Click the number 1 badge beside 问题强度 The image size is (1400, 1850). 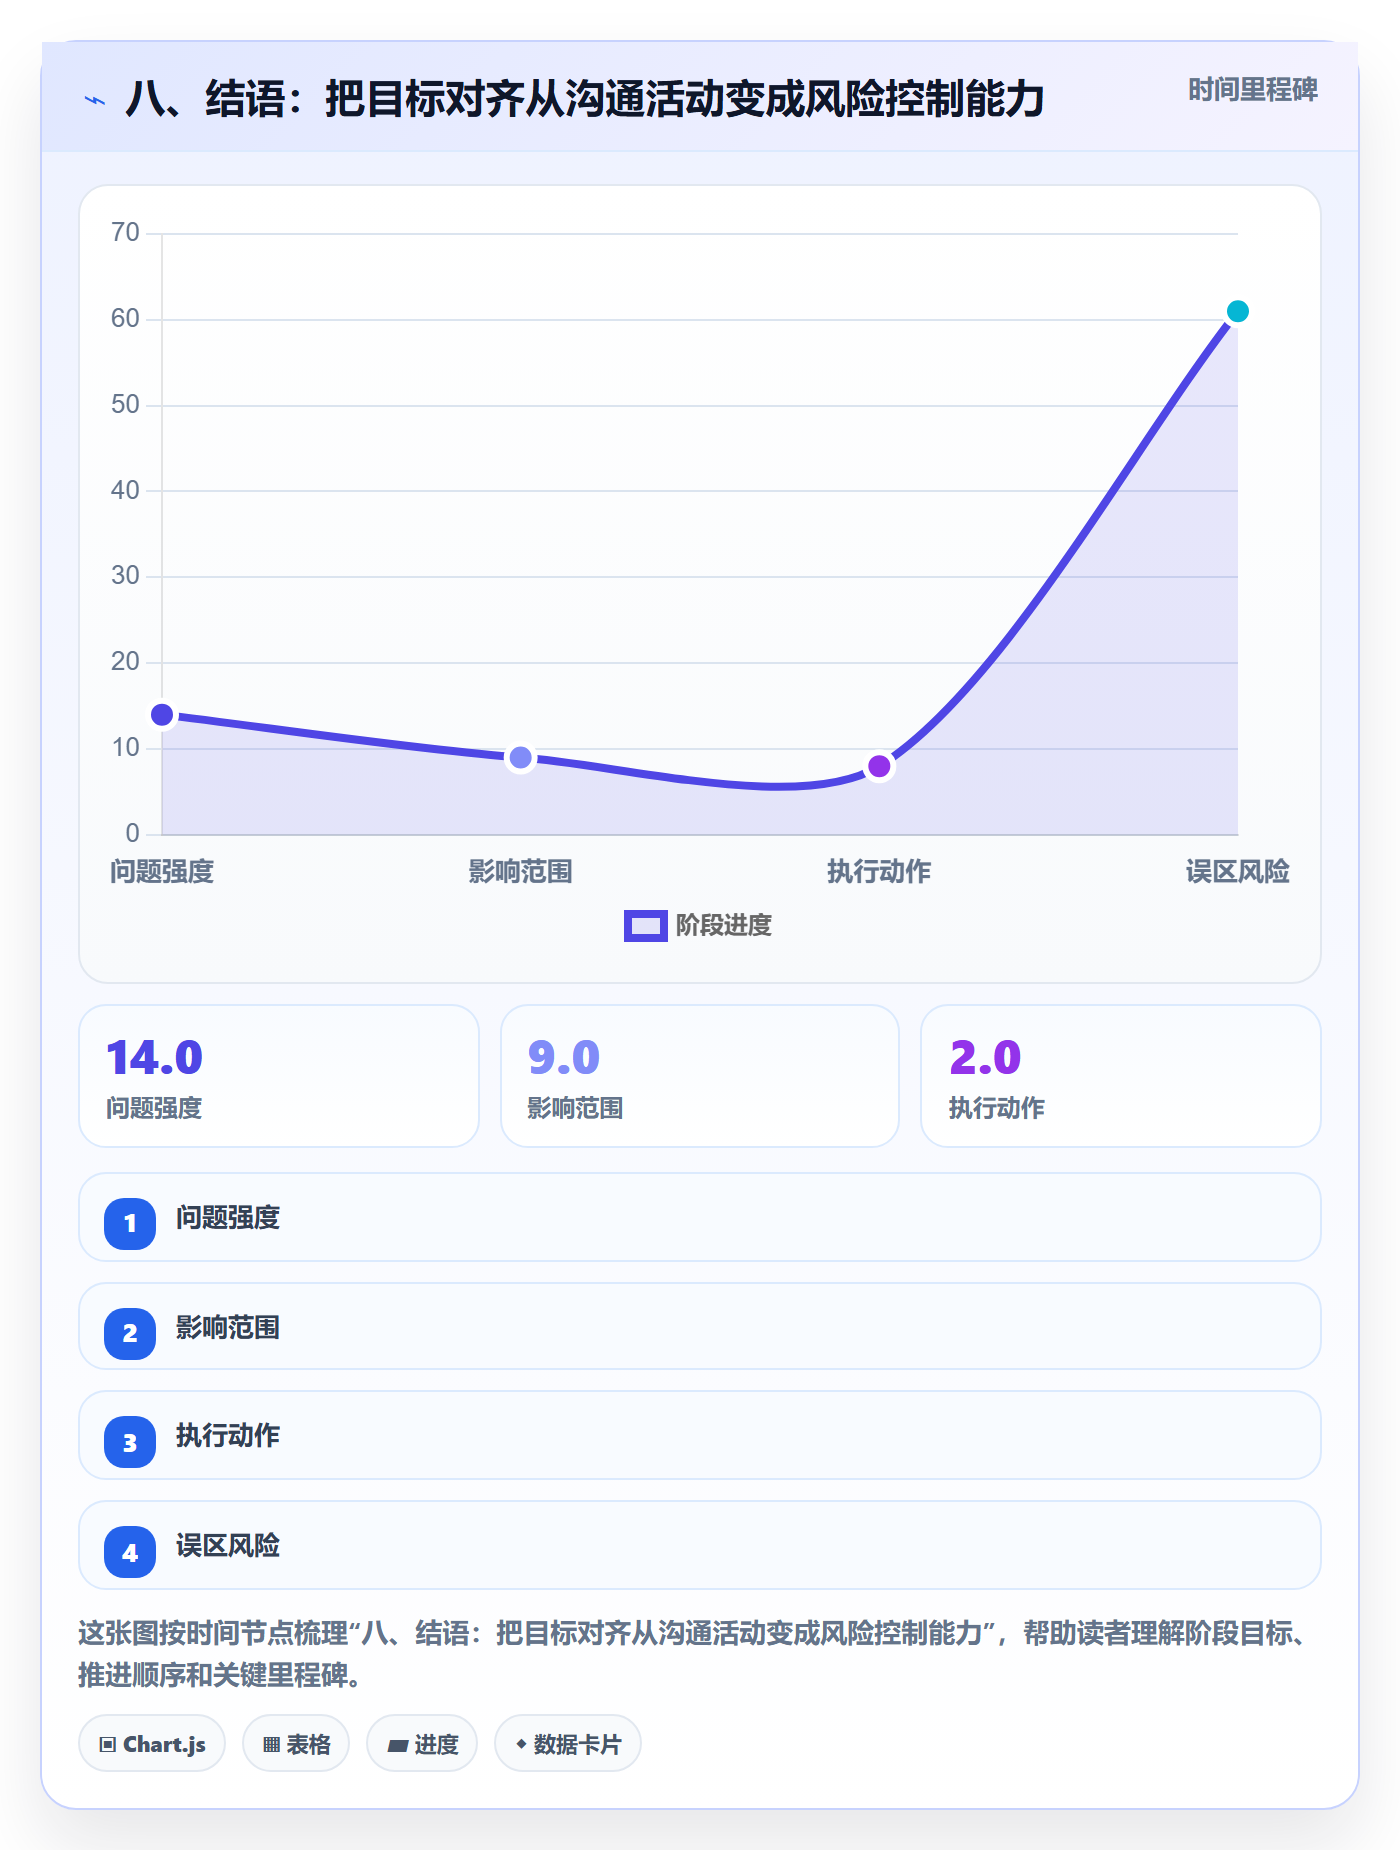[x=130, y=1223]
